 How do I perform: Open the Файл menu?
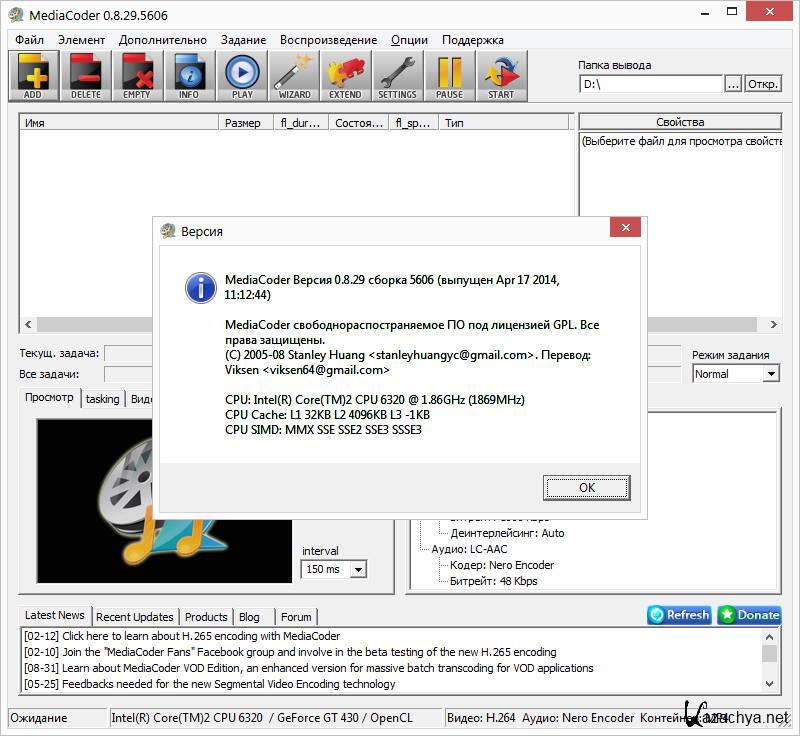[x=29, y=40]
